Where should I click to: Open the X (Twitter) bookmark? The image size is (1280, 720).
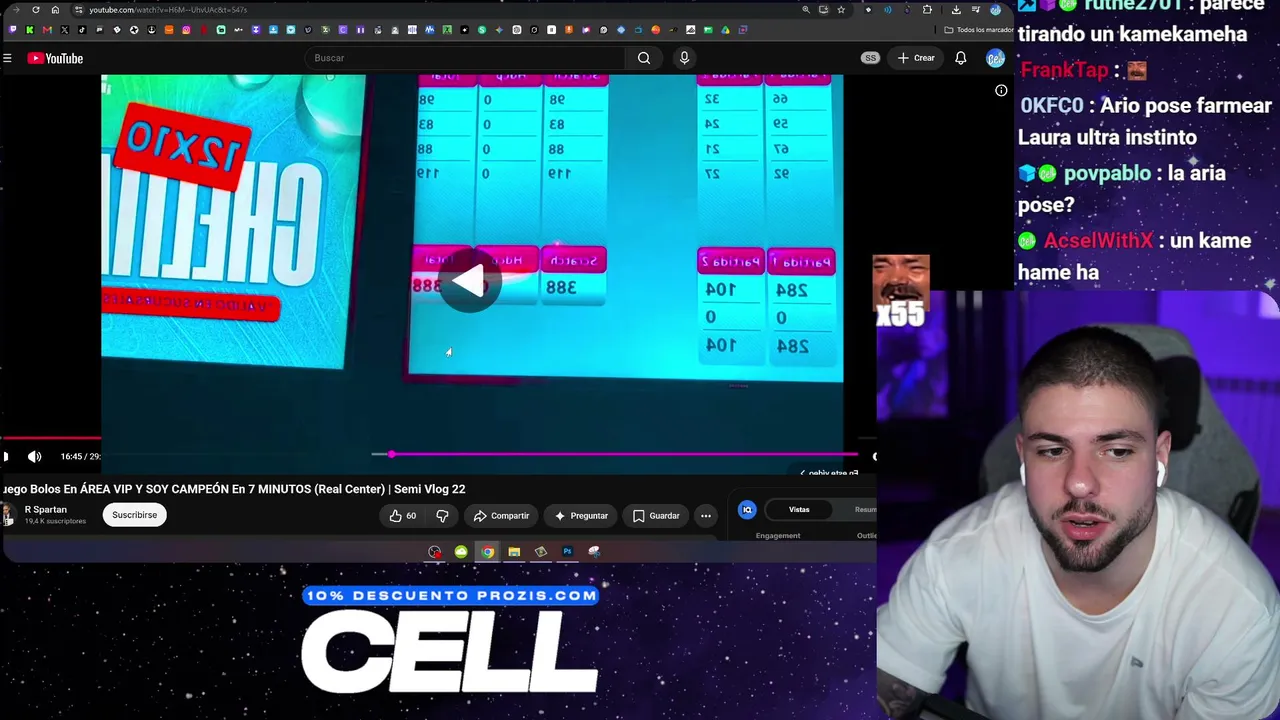(x=65, y=30)
